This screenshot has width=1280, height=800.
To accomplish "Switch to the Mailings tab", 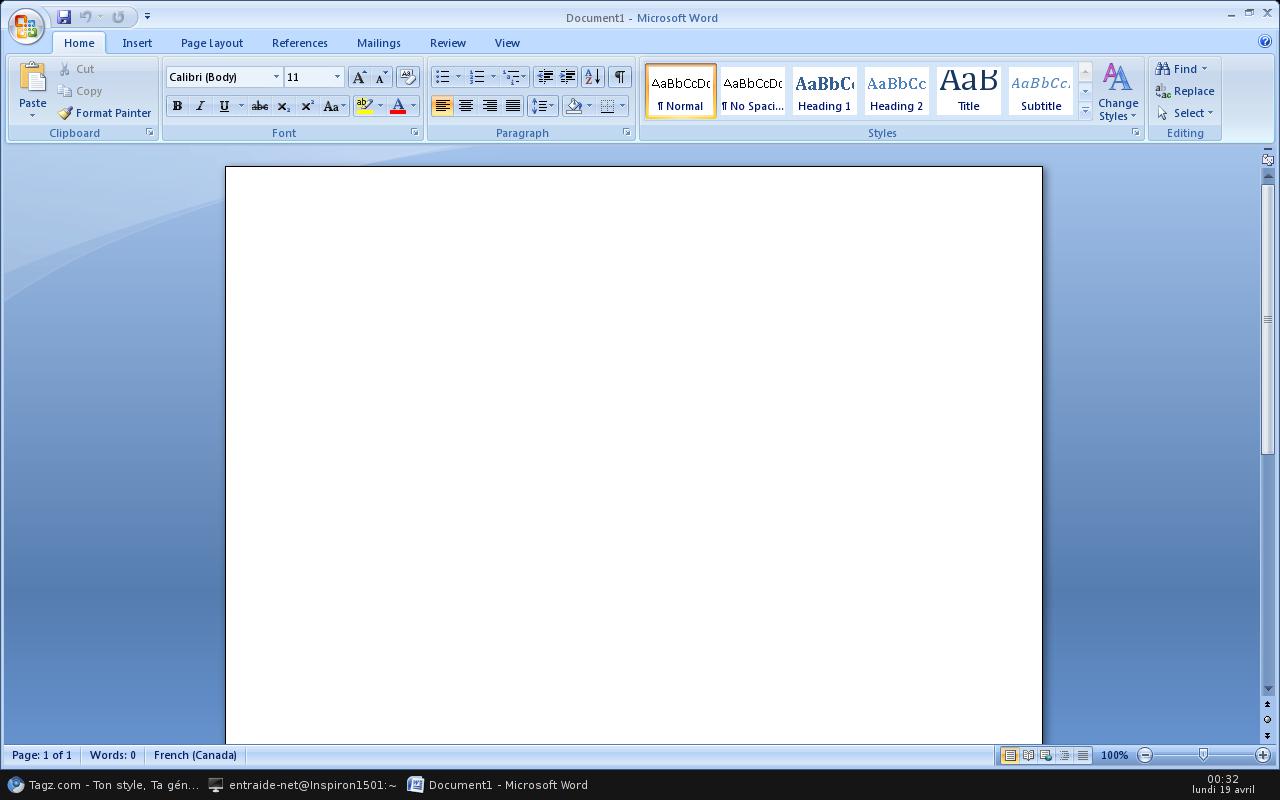I will [379, 43].
